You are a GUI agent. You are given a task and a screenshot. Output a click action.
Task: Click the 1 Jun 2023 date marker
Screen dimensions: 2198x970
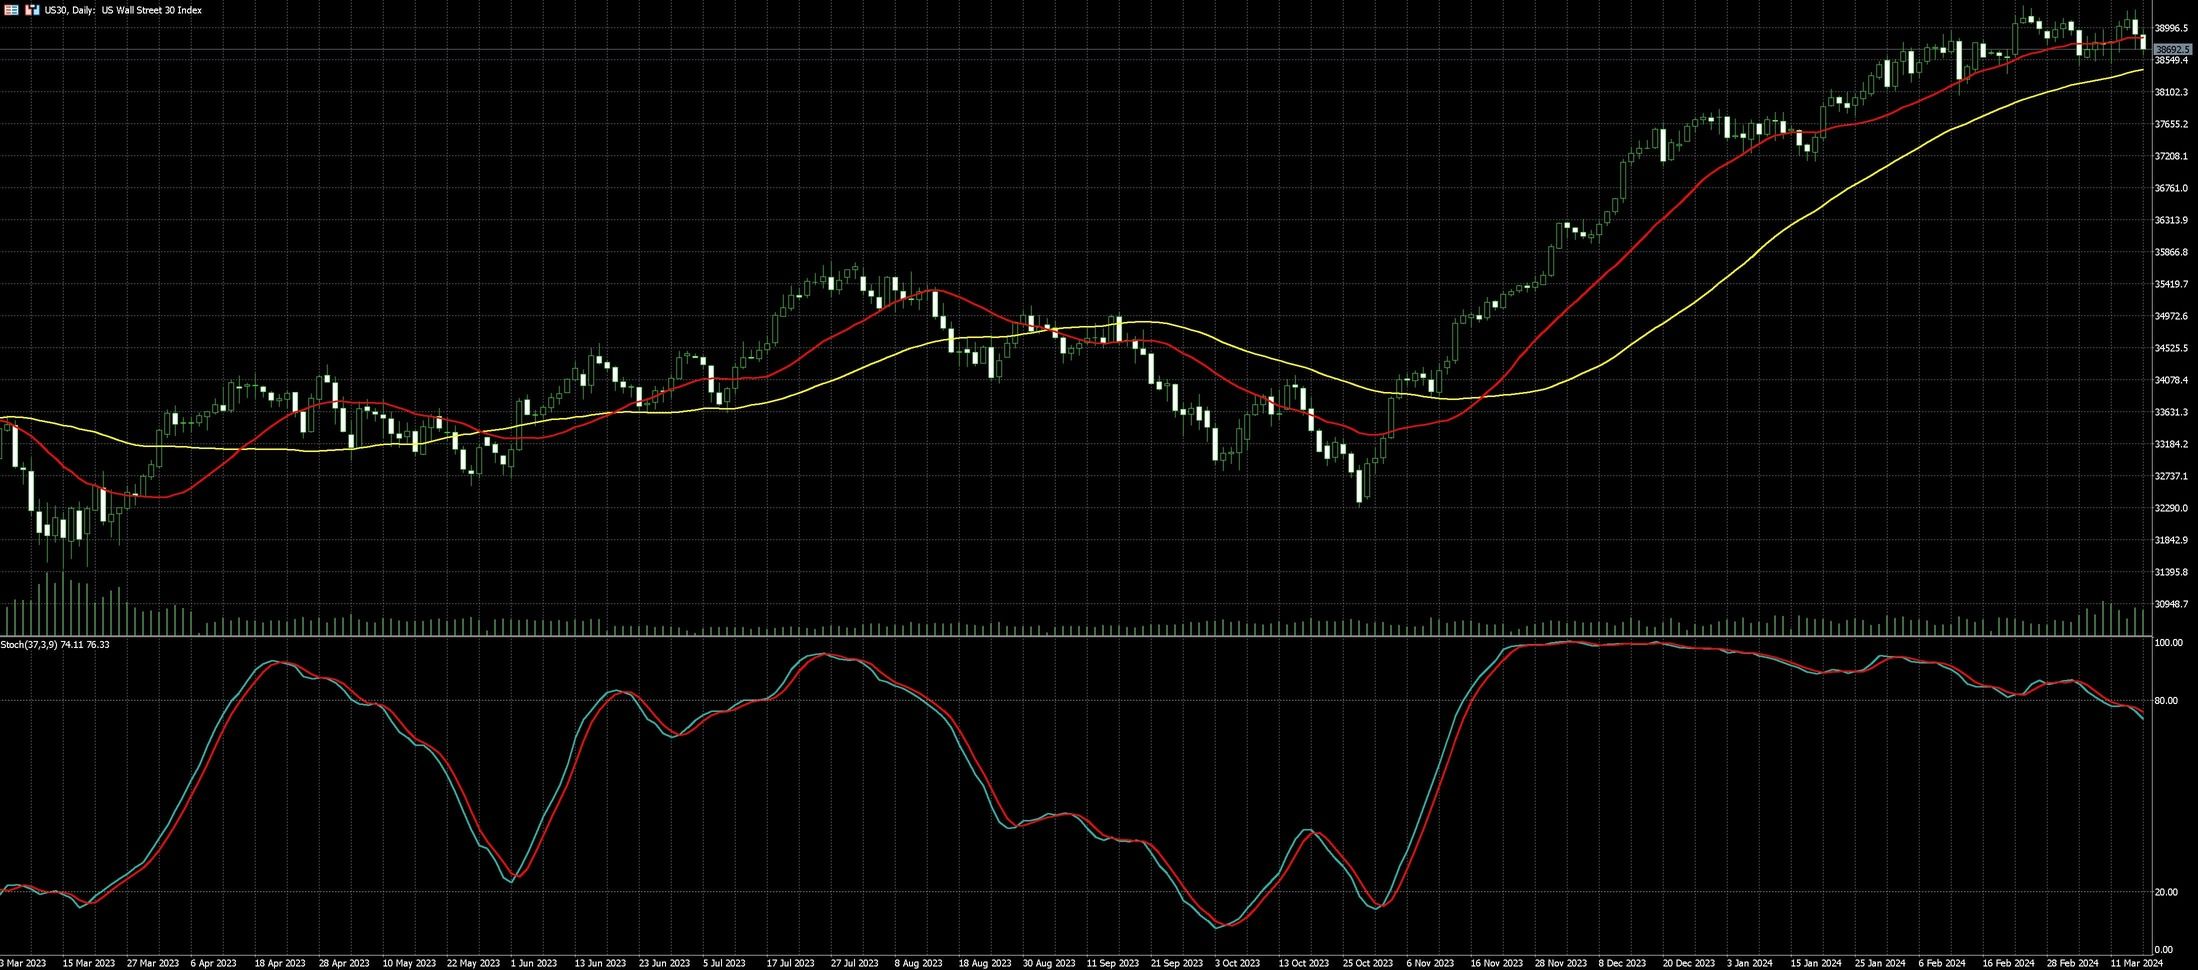click(x=533, y=963)
